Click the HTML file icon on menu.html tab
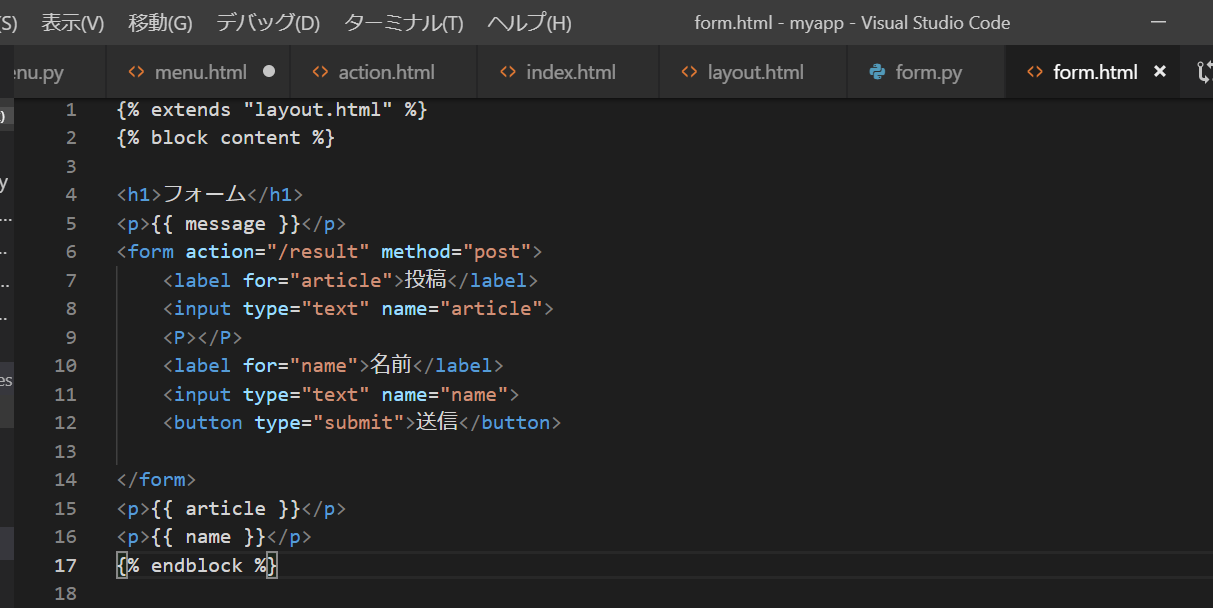This screenshot has width=1213, height=608. 136,72
